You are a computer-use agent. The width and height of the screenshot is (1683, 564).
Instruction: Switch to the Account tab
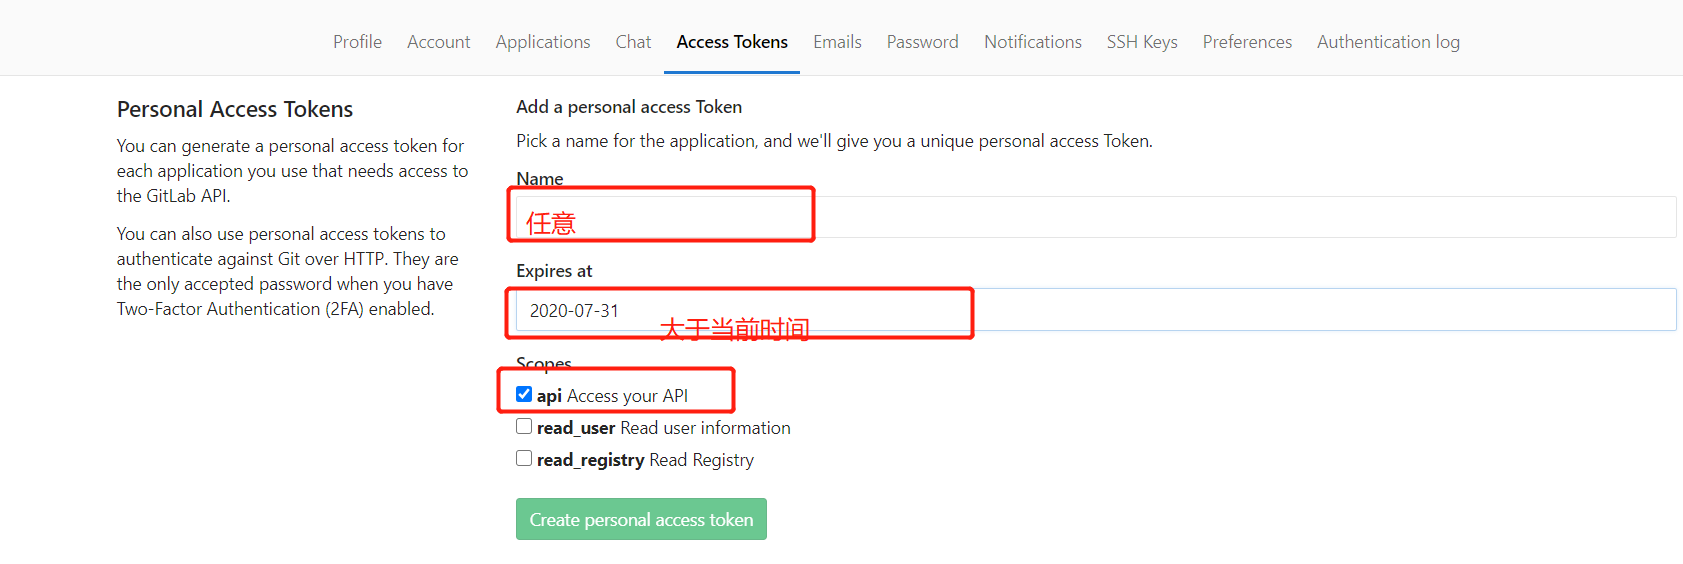(x=438, y=42)
